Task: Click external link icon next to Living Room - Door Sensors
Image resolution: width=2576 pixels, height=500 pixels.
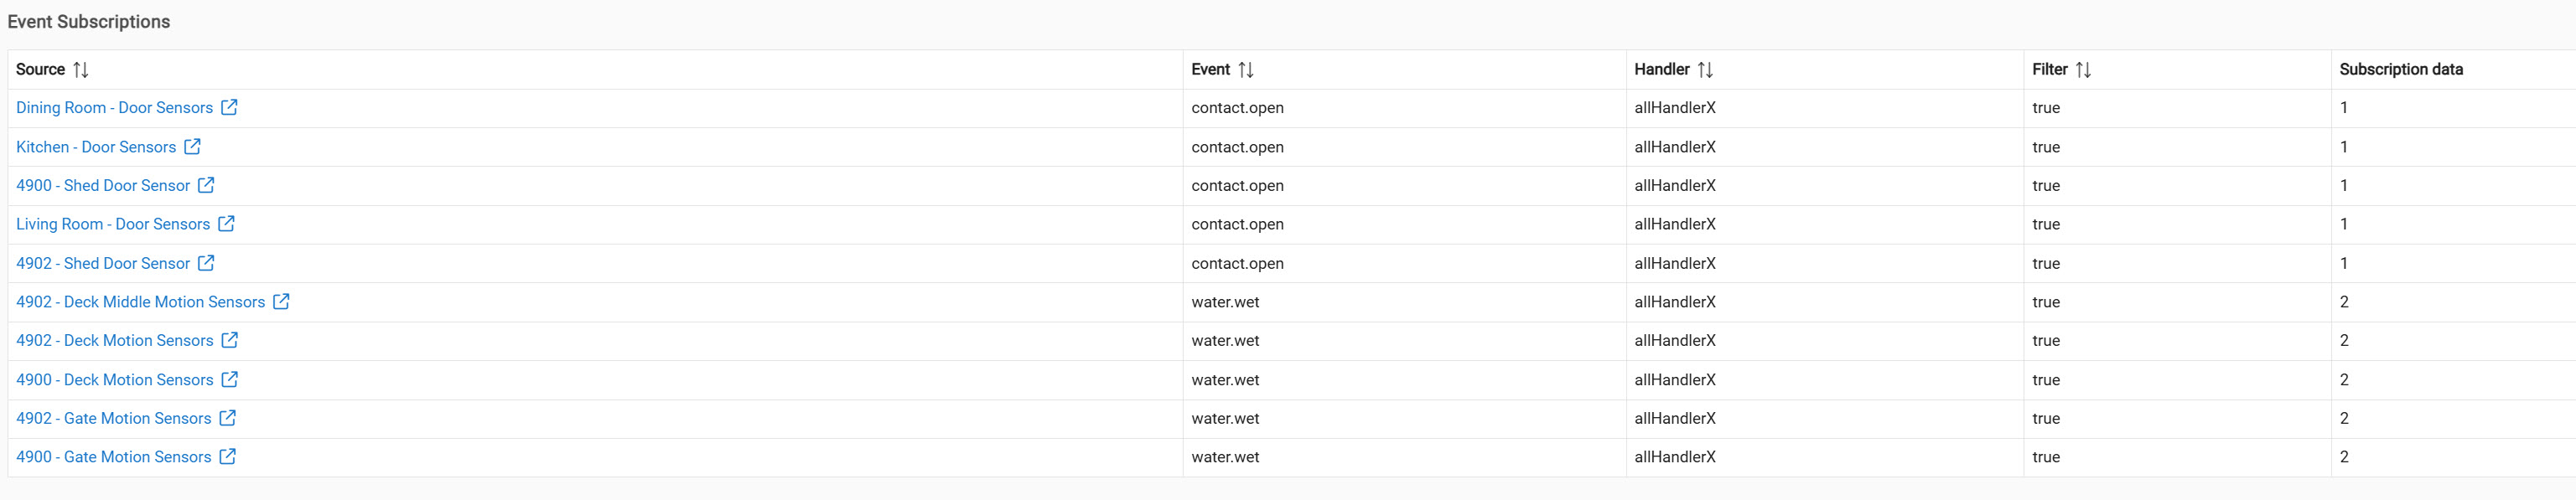Action: (x=227, y=224)
